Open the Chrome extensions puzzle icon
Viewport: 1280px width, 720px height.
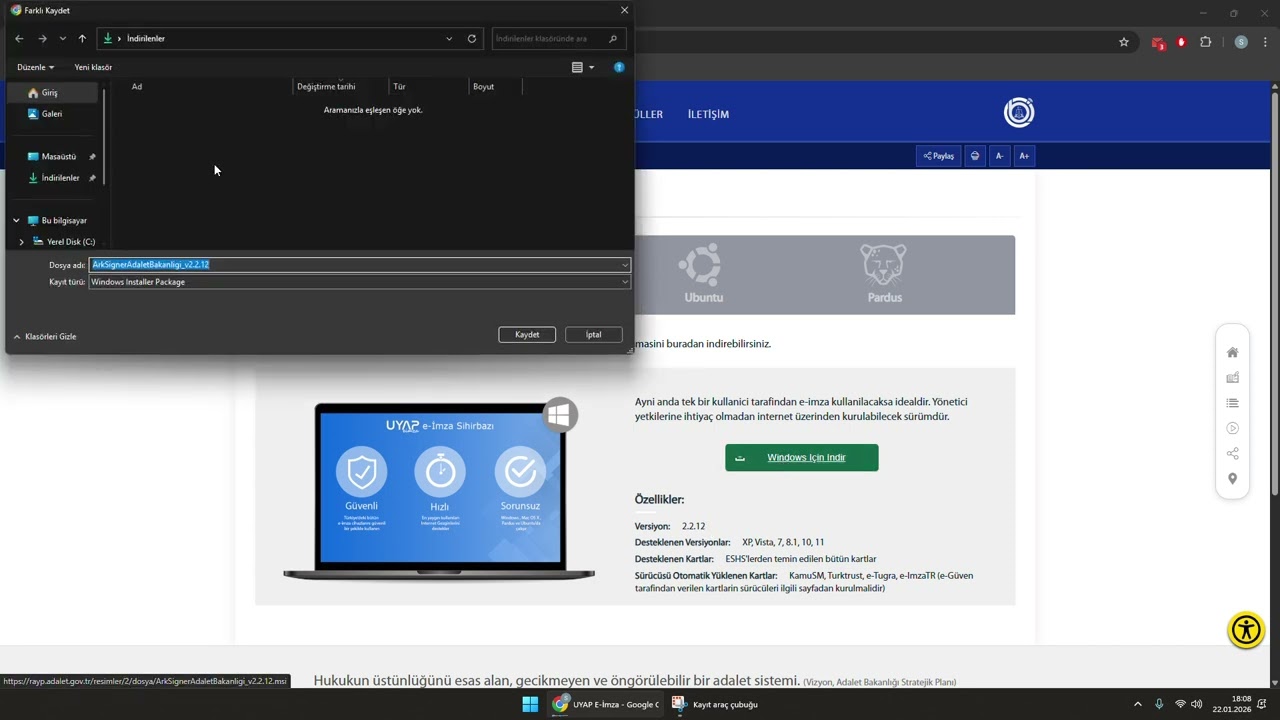click(1205, 42)
